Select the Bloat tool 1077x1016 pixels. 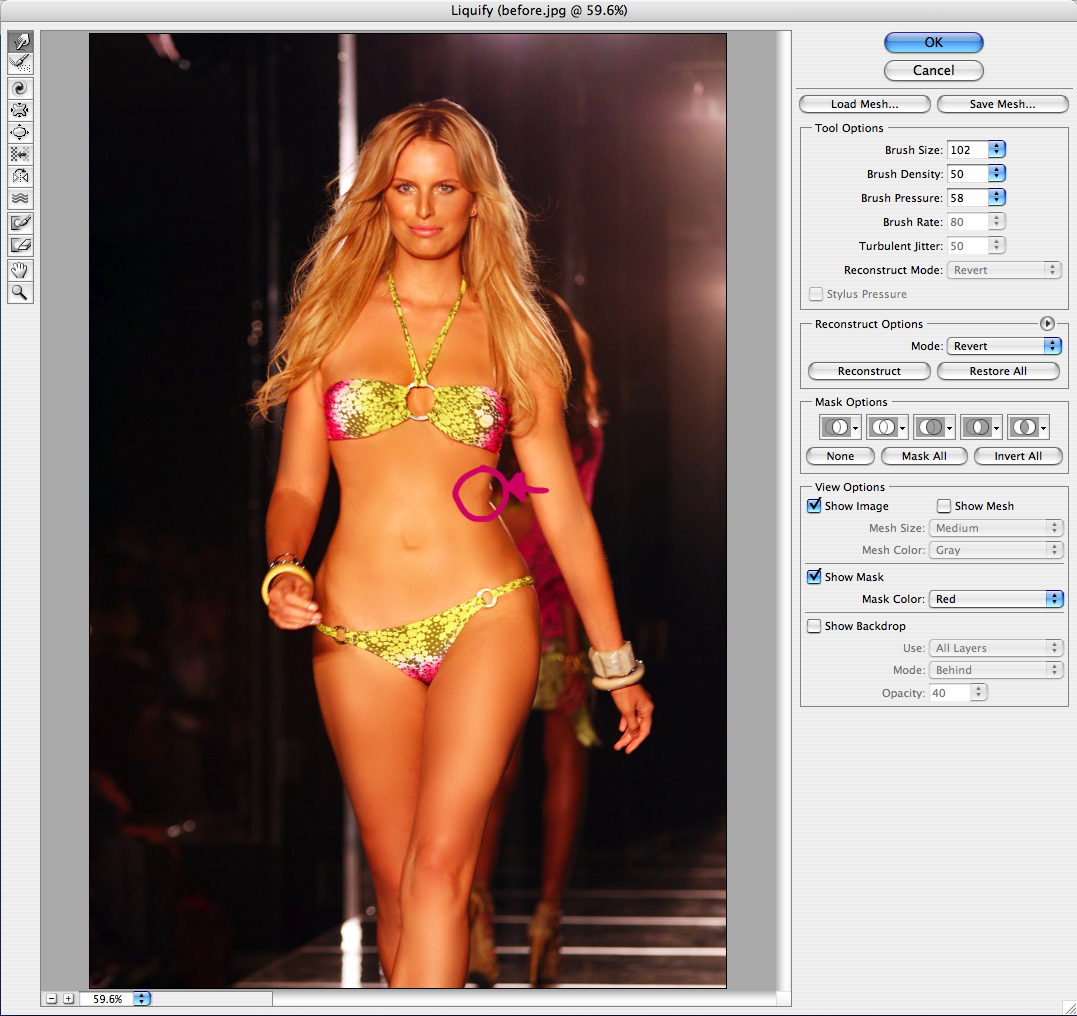21,132
